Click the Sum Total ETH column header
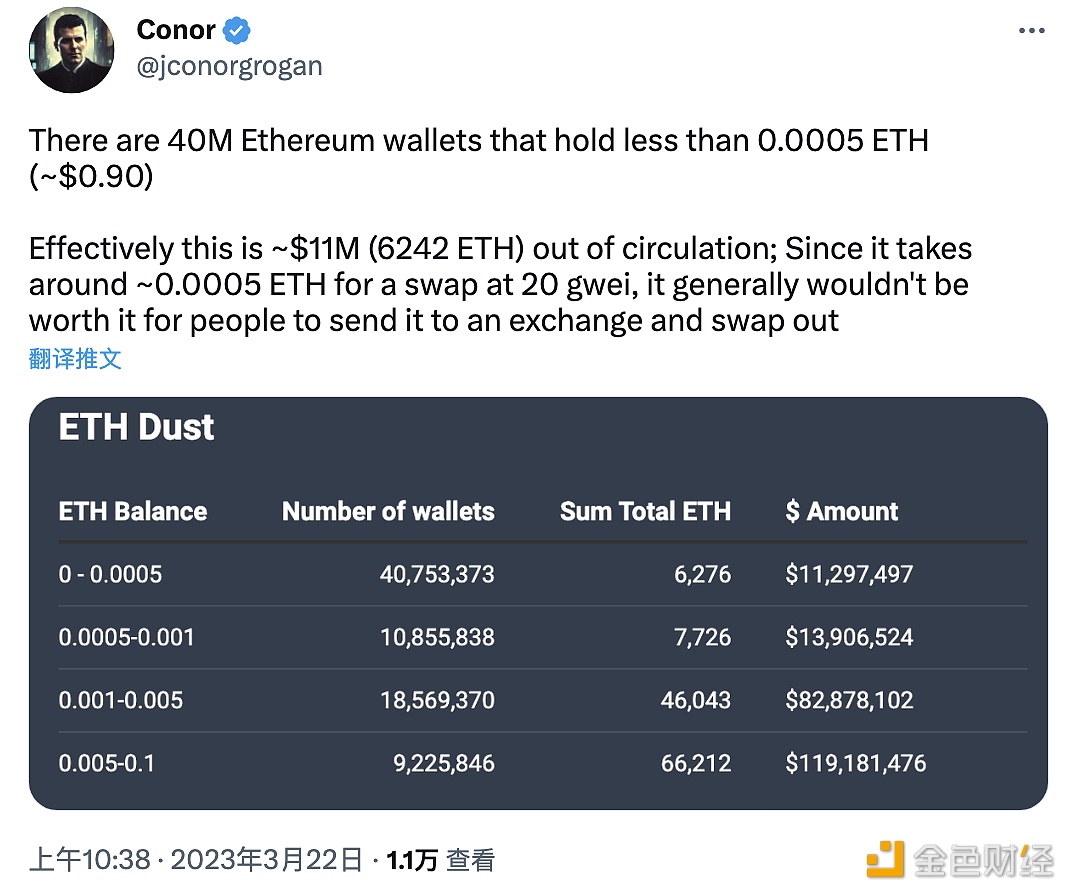Screen dimensions: 1066x890 click(x=645, y=511)
